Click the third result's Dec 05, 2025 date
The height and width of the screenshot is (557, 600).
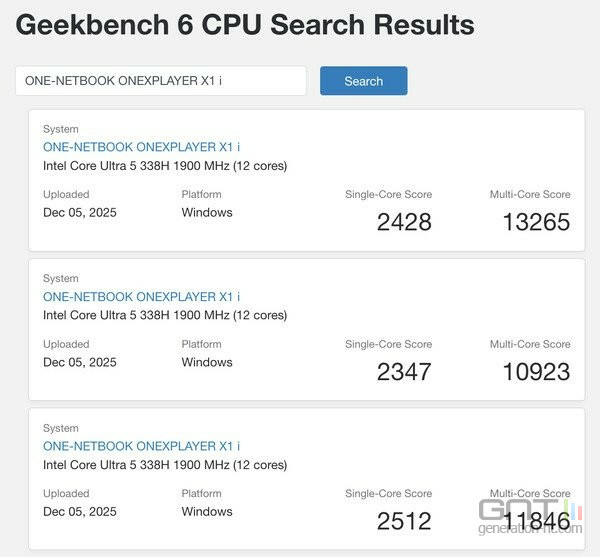pyautogui.click(x=80, y=511)
